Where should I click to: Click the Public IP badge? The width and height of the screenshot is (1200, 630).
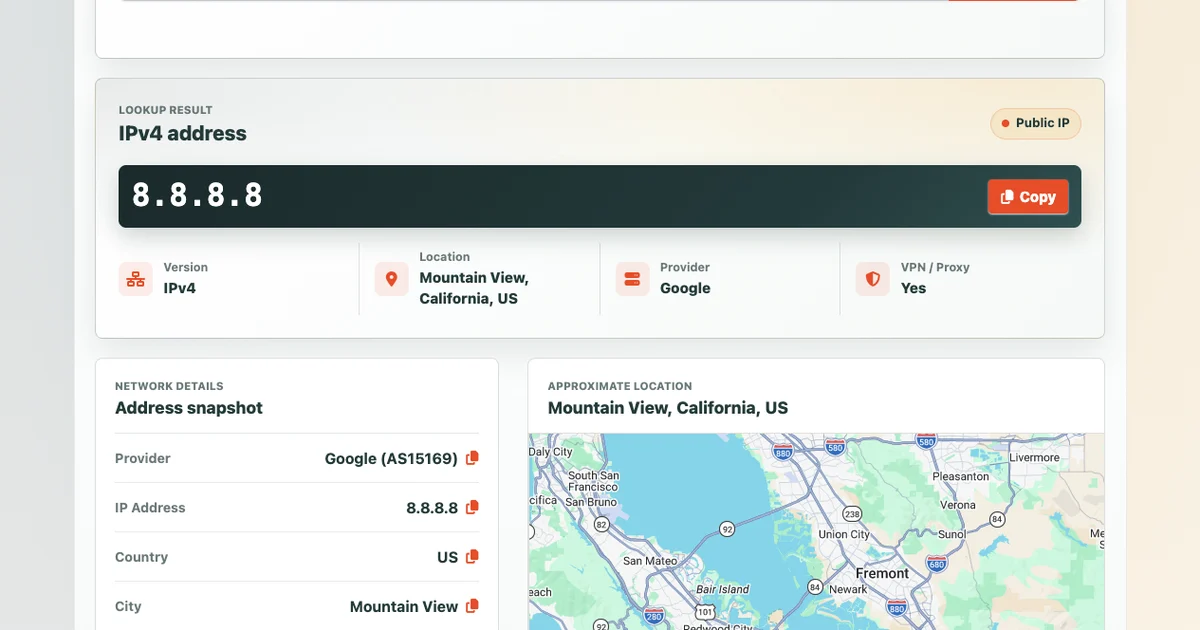pos(1035,123)
